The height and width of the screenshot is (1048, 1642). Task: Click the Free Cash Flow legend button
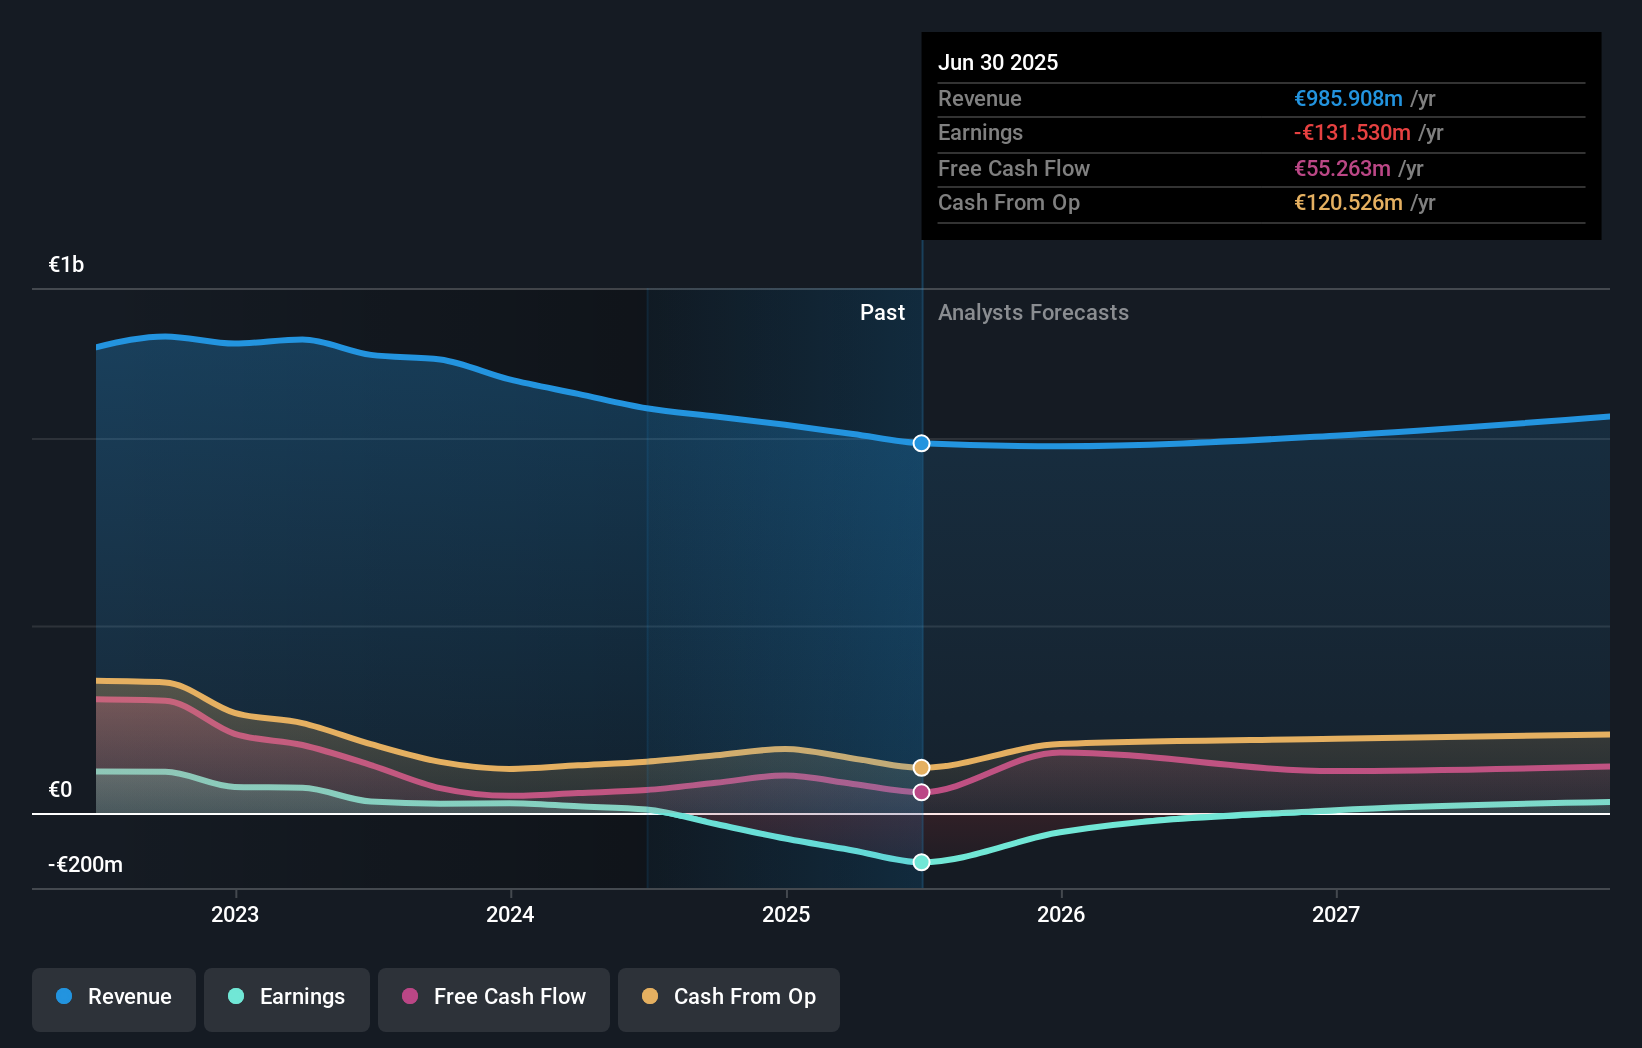tap(493, 997)
